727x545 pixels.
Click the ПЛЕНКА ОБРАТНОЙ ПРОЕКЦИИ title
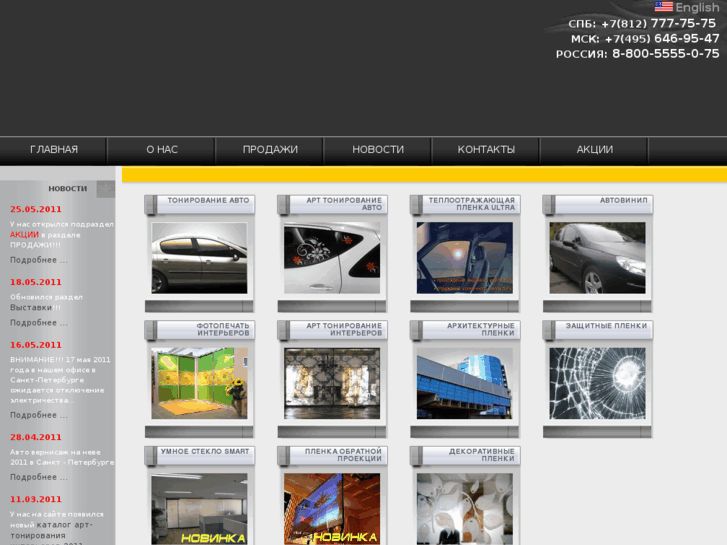(x=343, y=455)
